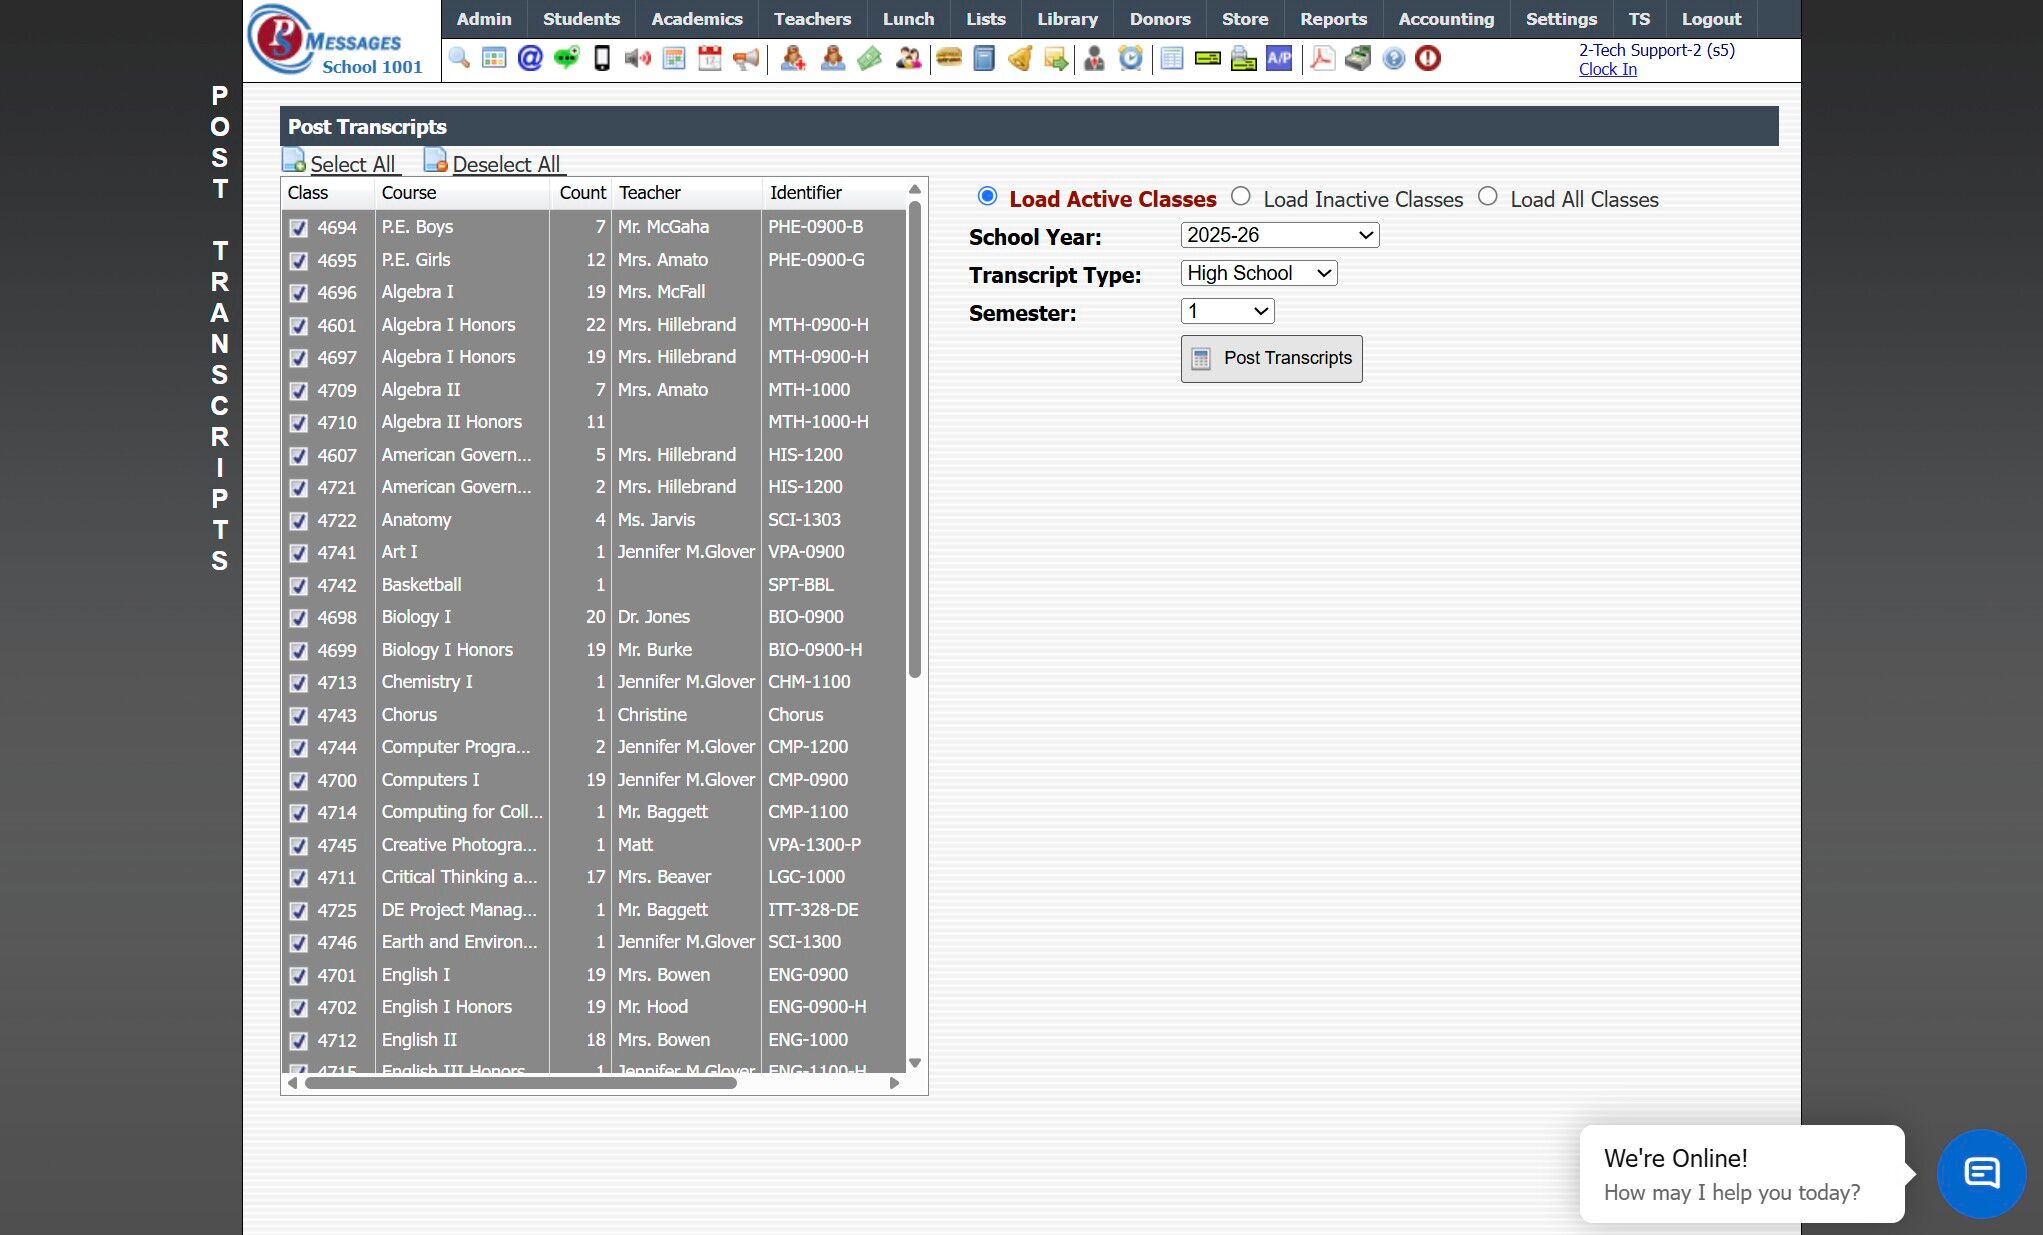Click the alarm clock icon
The width and height of the screenshot is (2043, 1235).
pos(1130,58)
